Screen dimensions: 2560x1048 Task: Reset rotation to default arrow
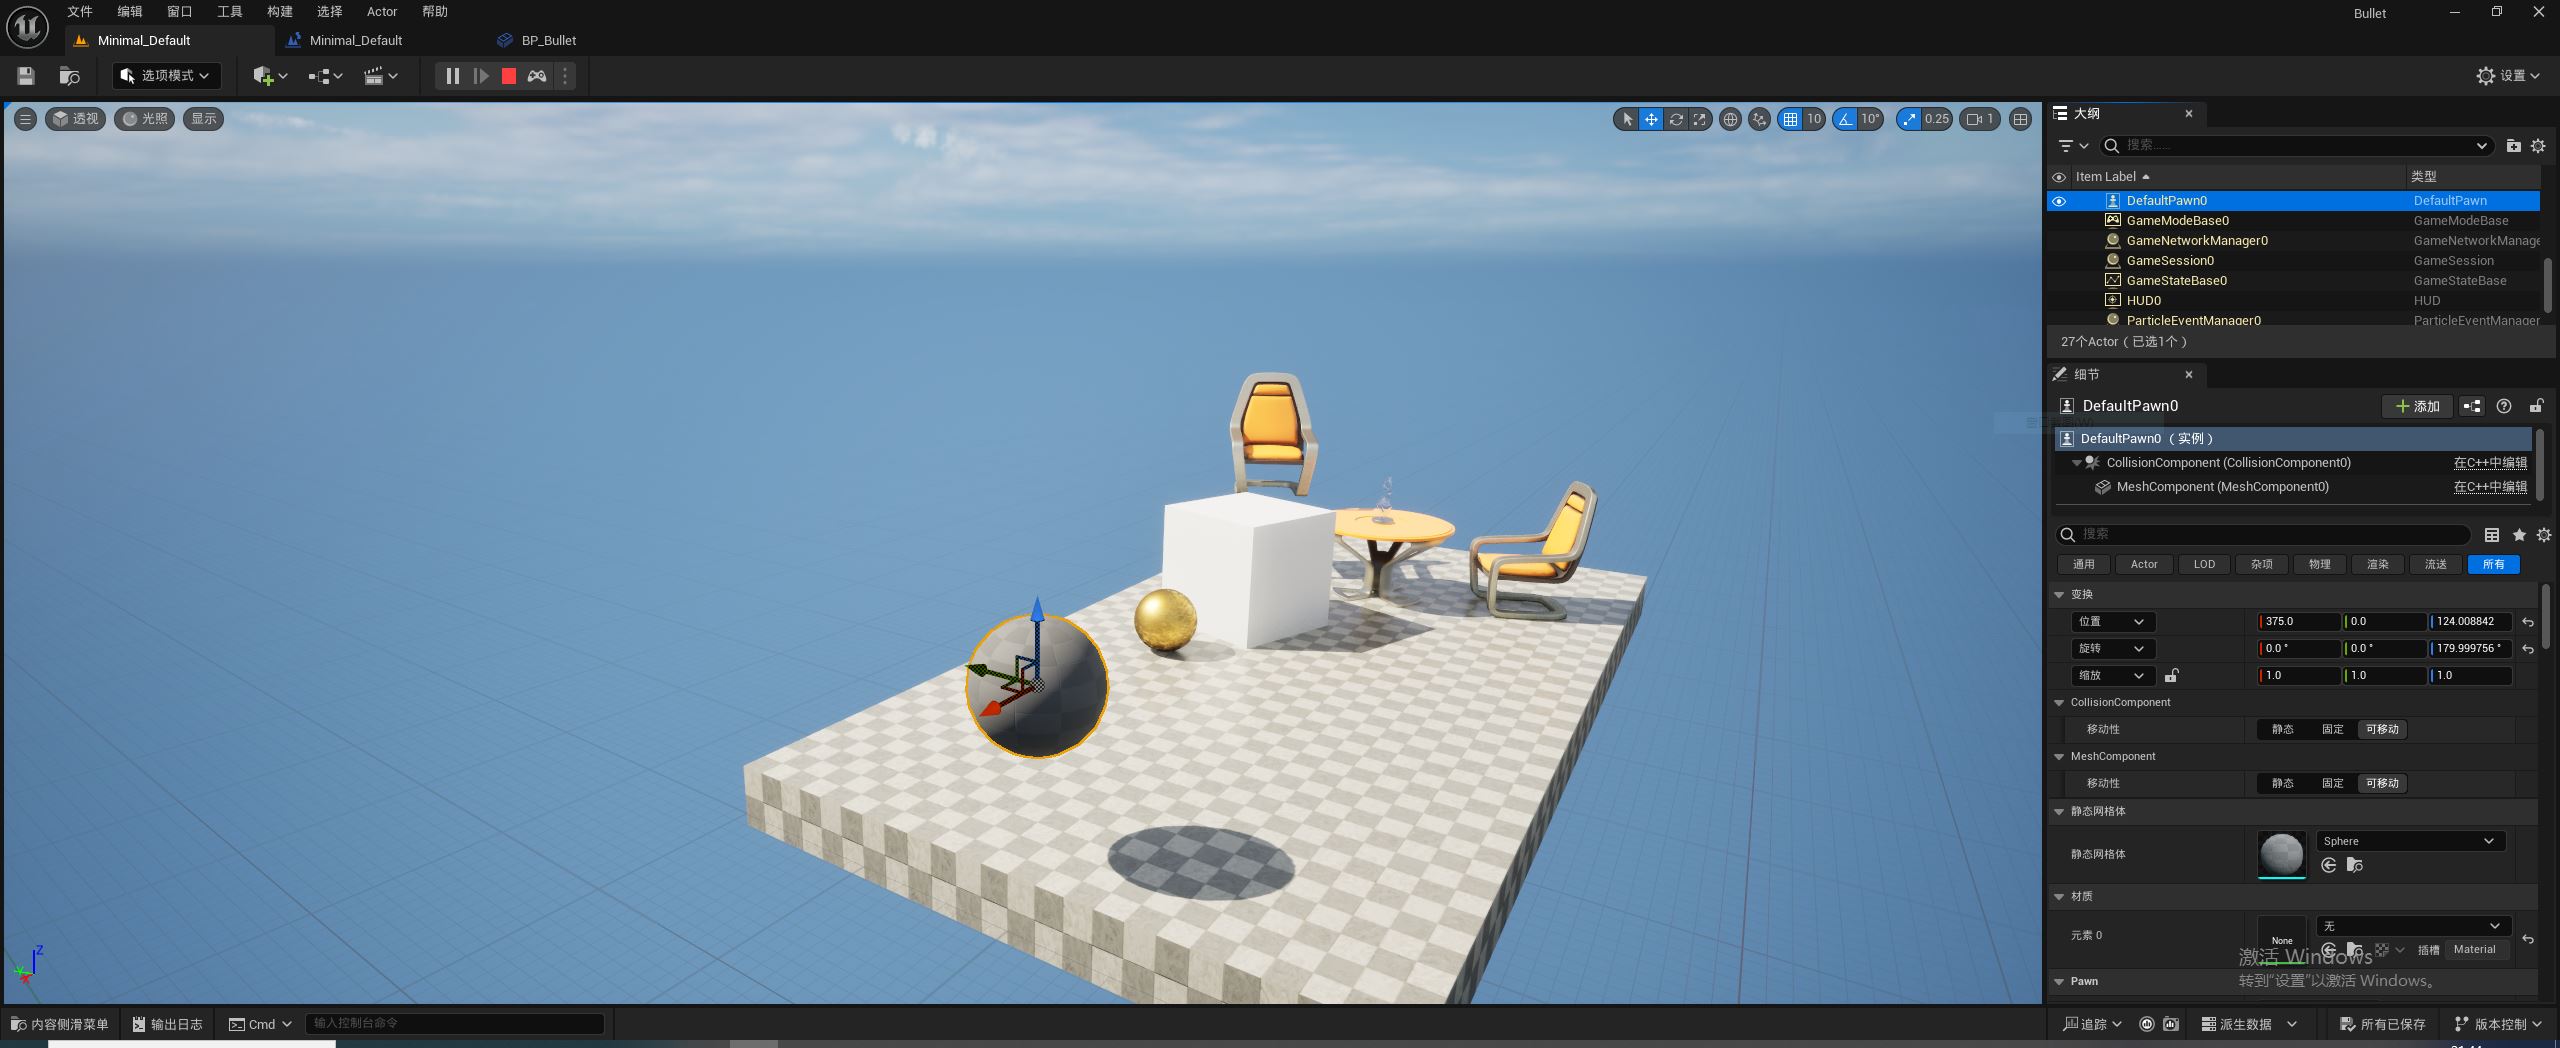2528,649
